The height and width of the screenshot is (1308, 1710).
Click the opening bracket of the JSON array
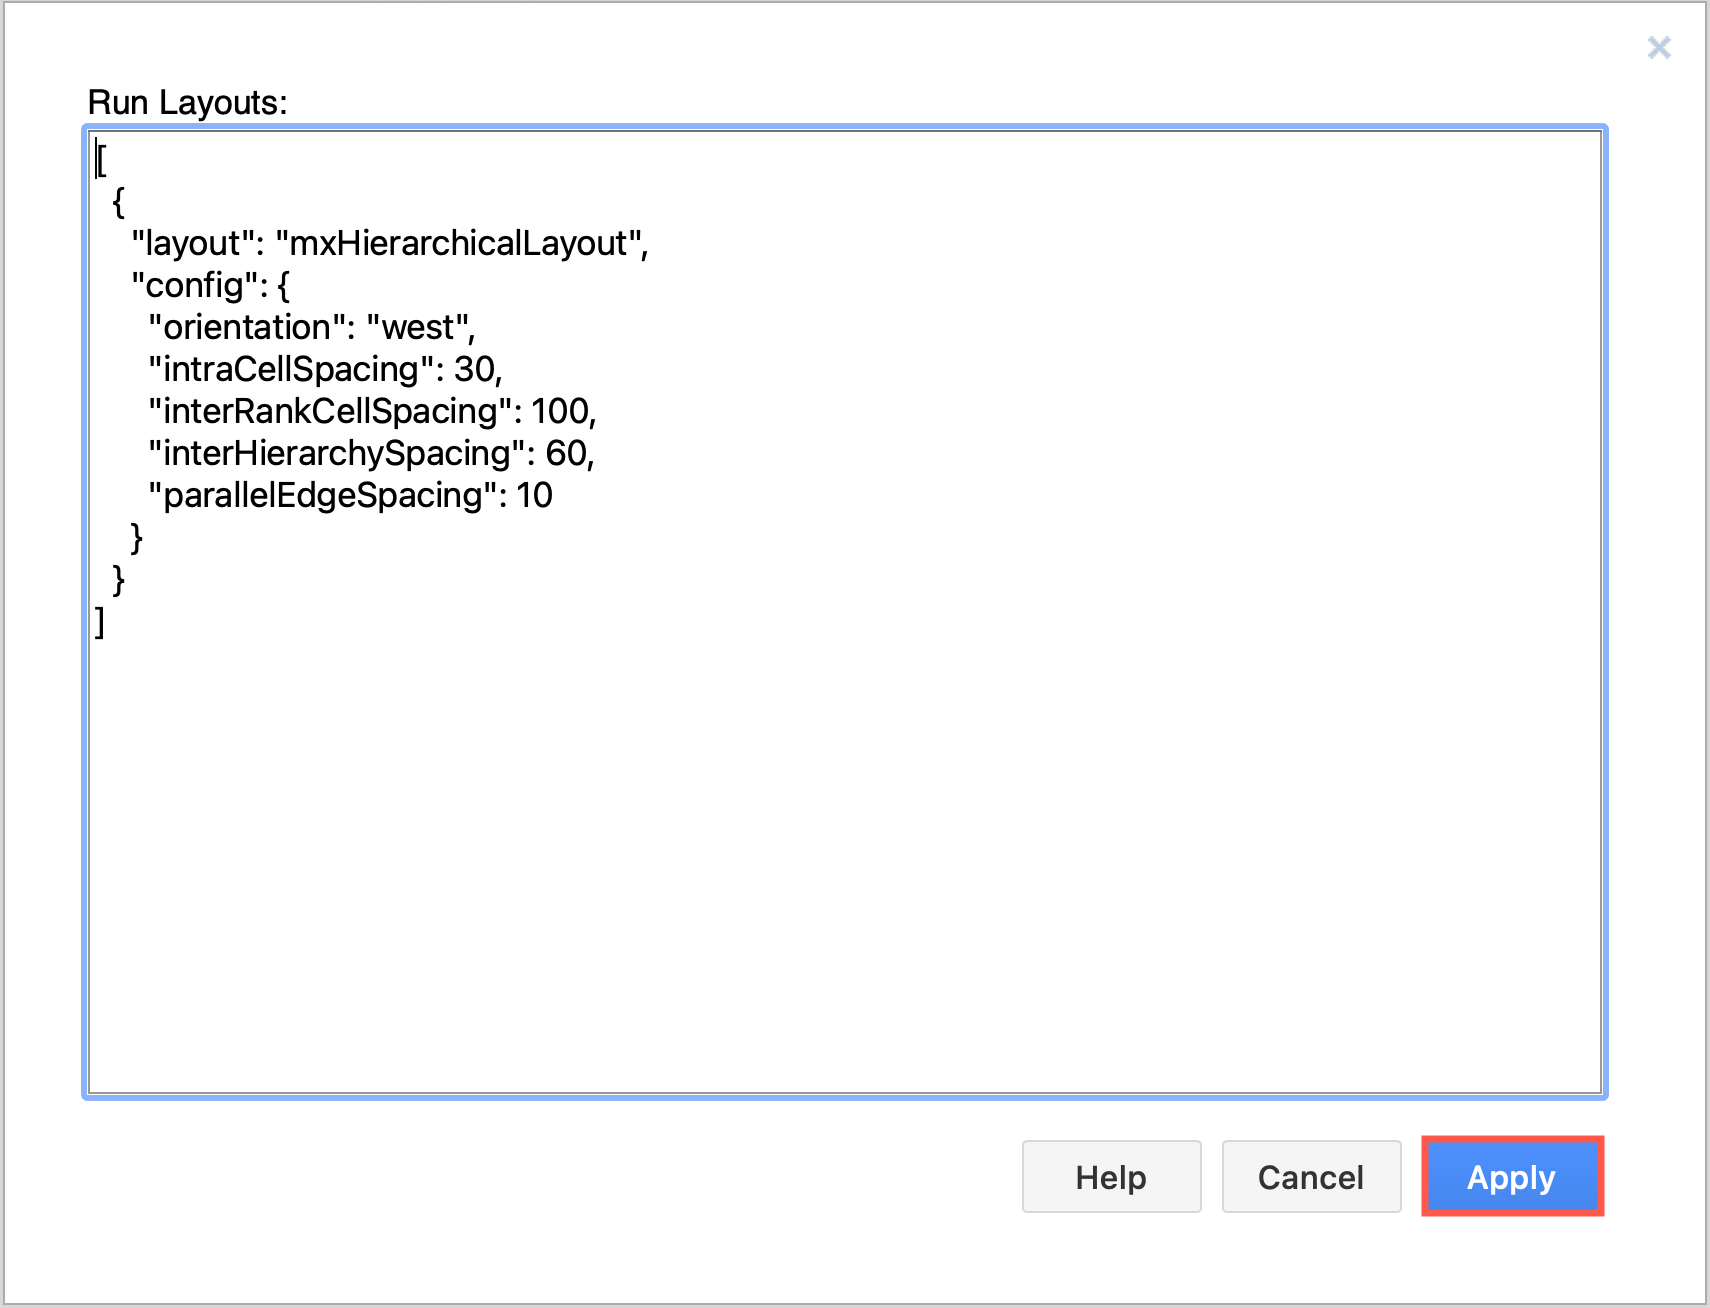click(x=100, y=159)
